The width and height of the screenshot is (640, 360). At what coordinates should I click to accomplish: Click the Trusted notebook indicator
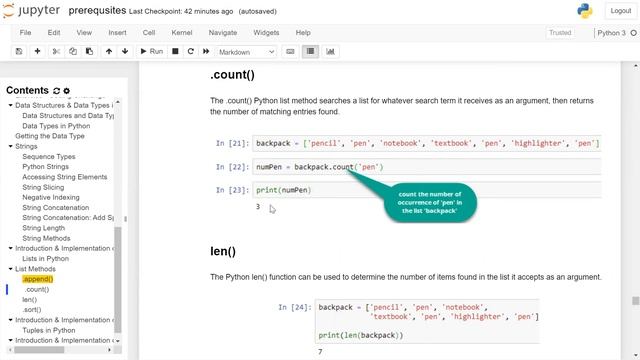click(x=560, y=33)
